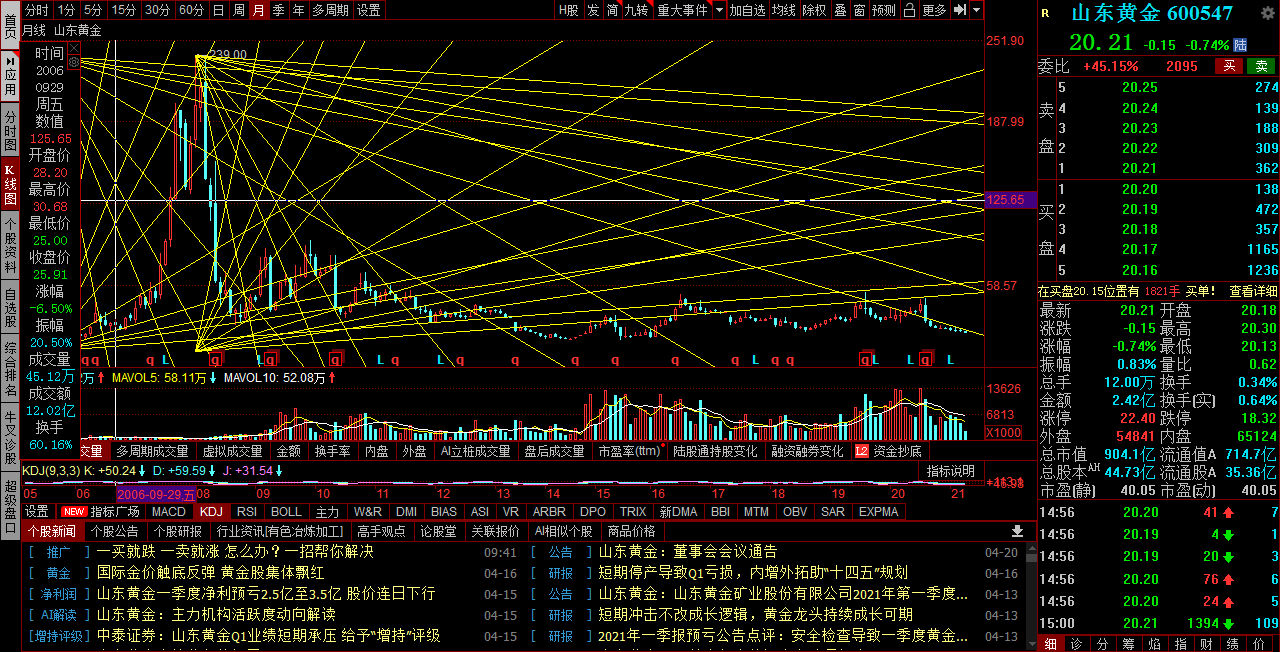The image size is (1280, 652).
Task: Toggle the H股 toolbar button
Action: pyautogui.click(x=568, y=10)
